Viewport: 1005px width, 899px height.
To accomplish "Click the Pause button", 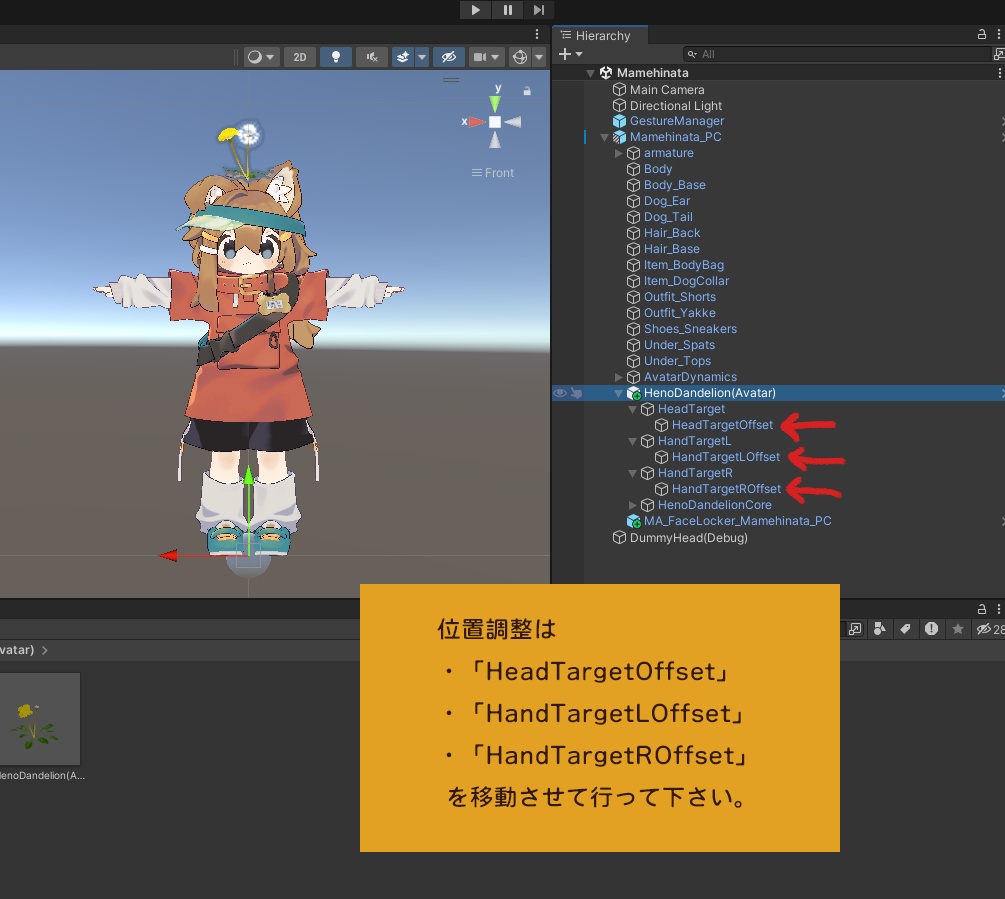I will [x=507, y=10].
